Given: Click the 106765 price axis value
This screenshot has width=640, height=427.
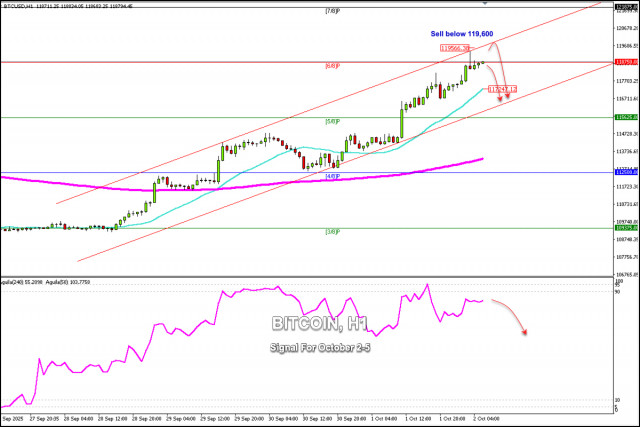Looking at the screenshot, I should tap(627, 274).
